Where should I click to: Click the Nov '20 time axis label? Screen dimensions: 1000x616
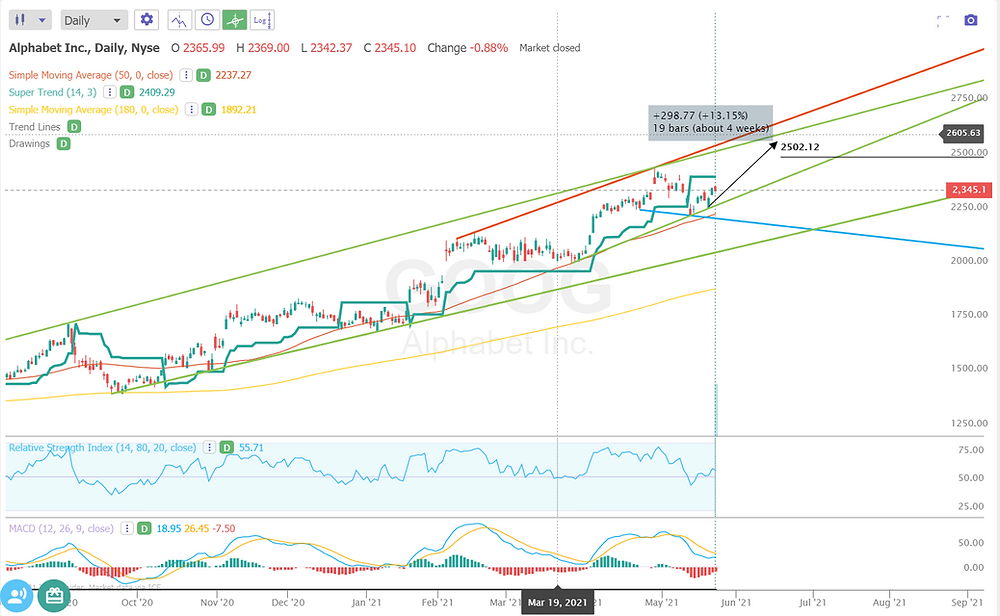217,603
